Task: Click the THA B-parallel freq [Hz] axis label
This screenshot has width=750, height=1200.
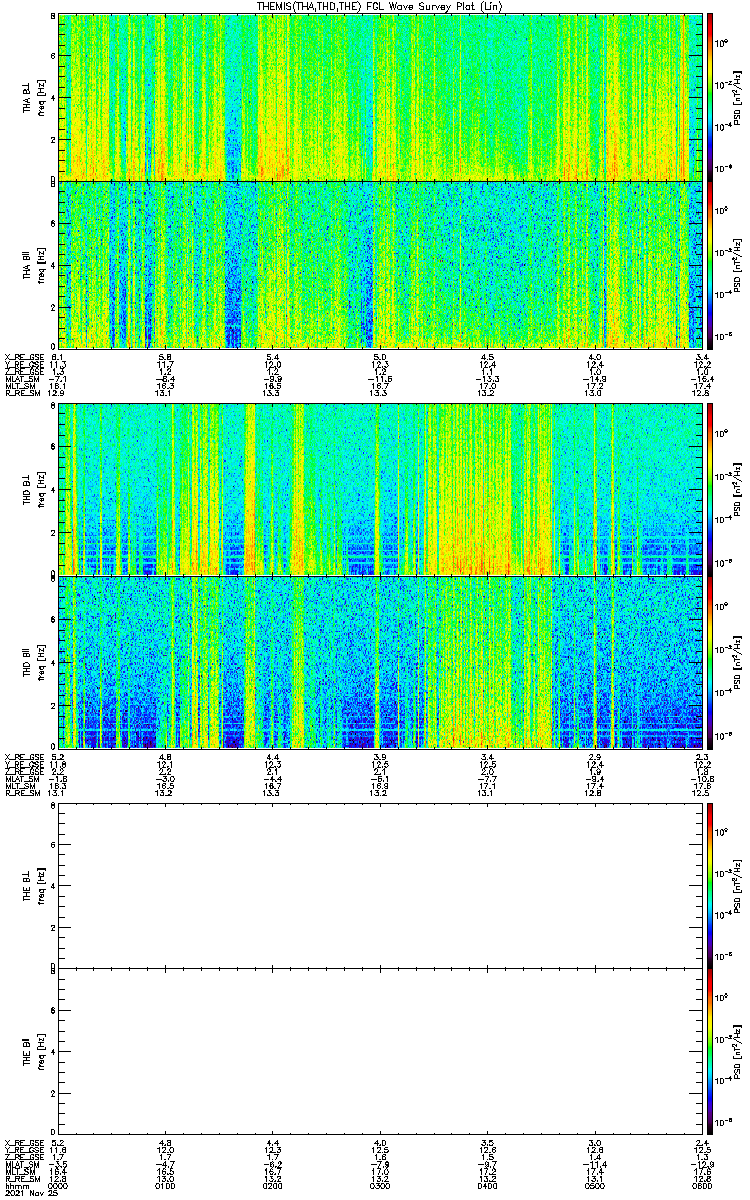Action: point(44,264)
